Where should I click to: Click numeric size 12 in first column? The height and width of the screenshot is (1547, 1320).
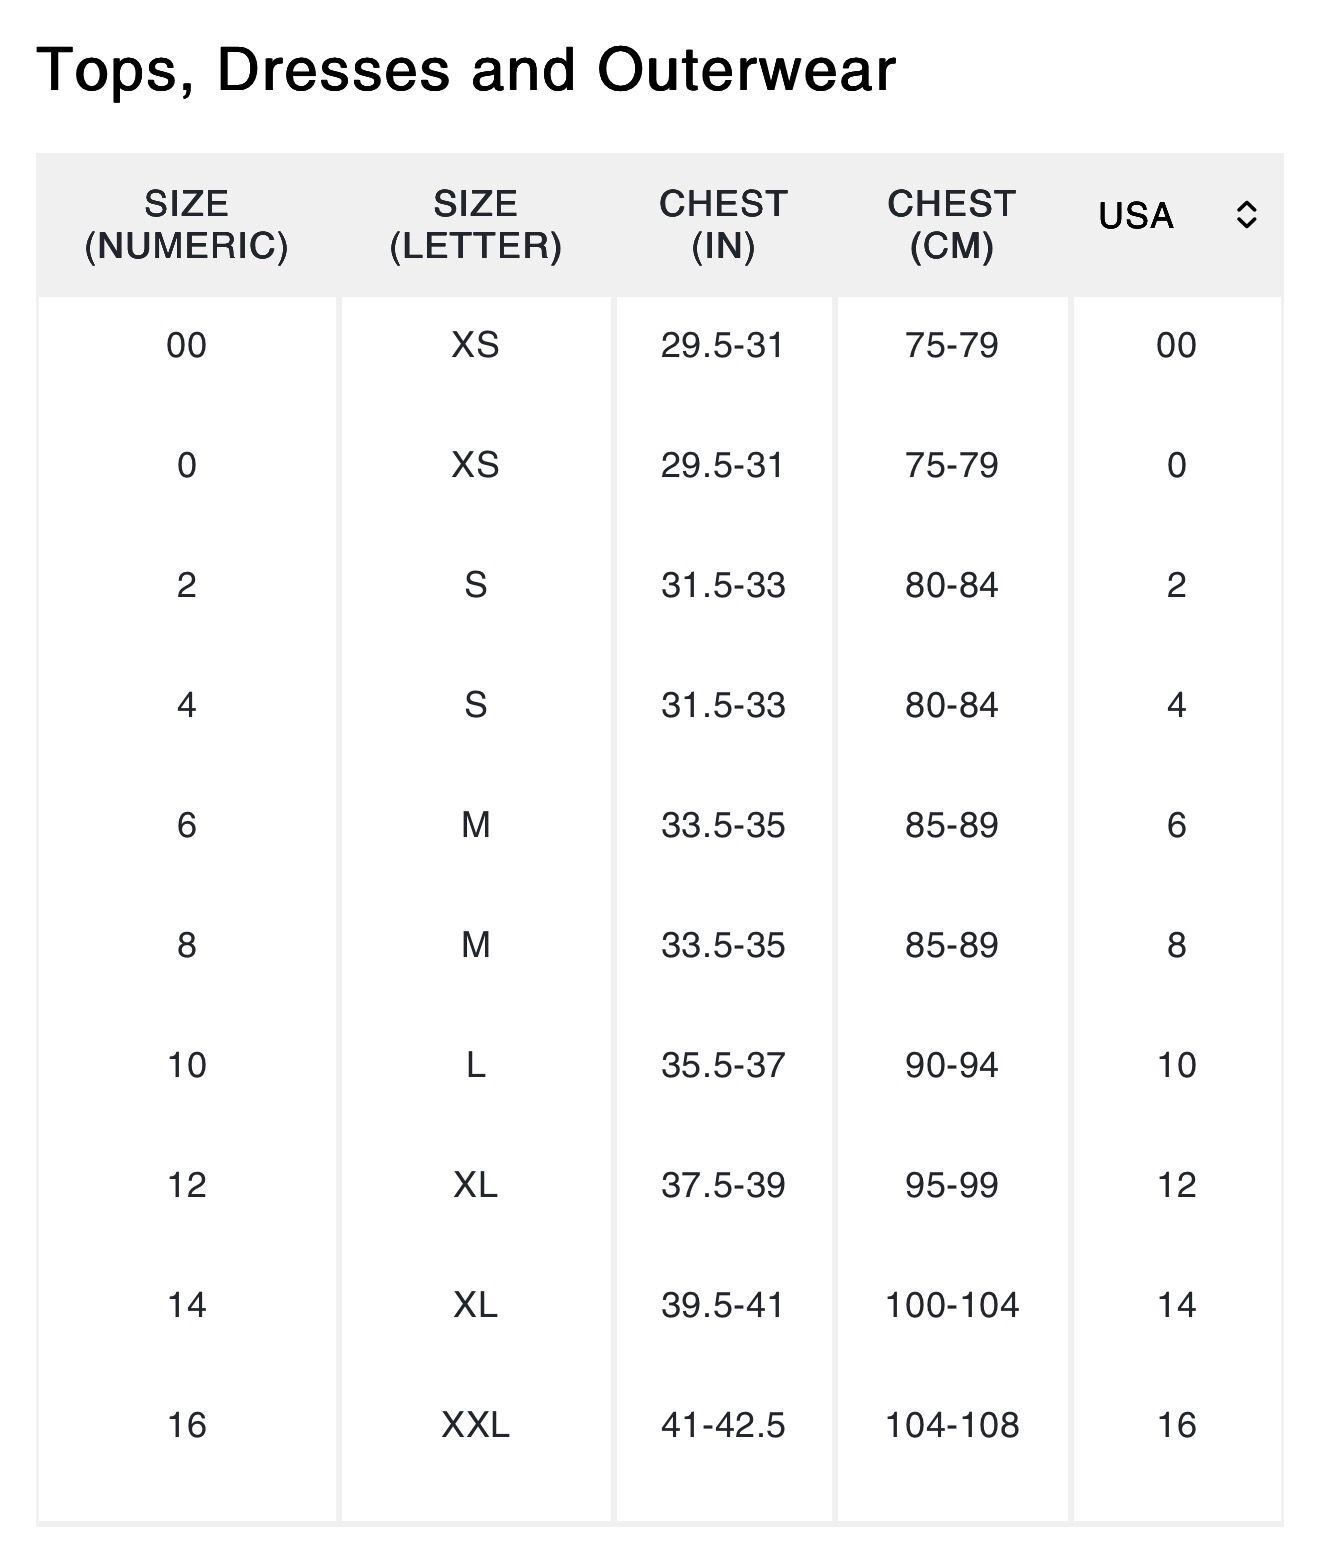tap(187, 1185)
